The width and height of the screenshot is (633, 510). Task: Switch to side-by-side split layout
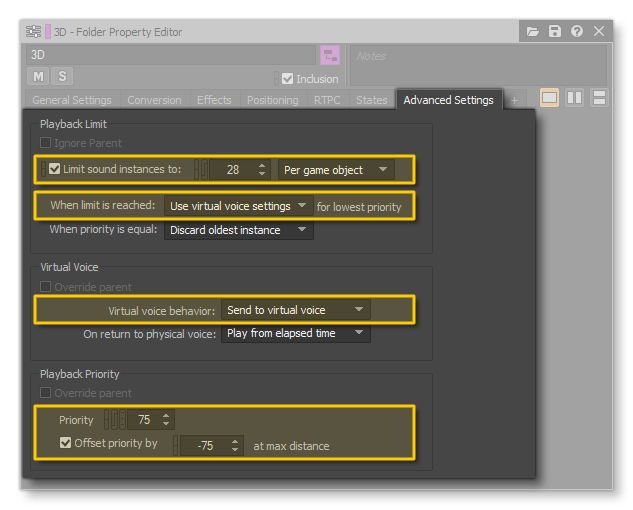point(574,98)
